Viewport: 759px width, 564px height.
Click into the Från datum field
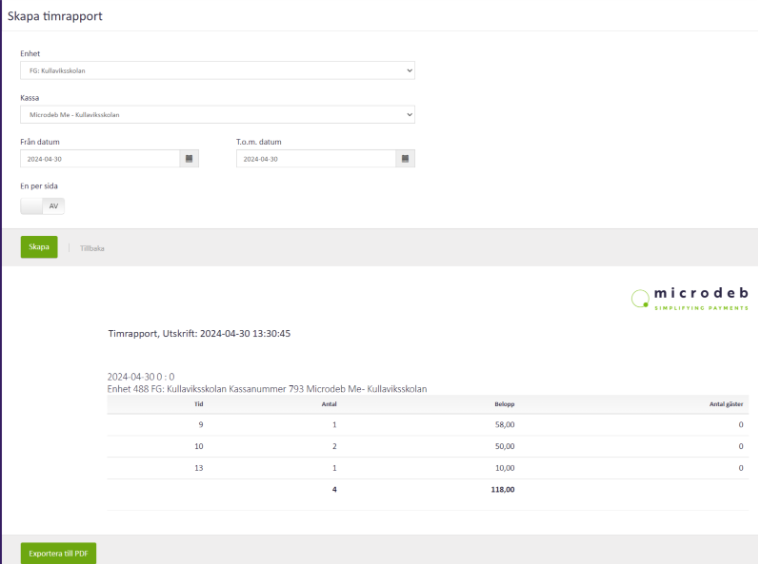(x=99, y=159)
